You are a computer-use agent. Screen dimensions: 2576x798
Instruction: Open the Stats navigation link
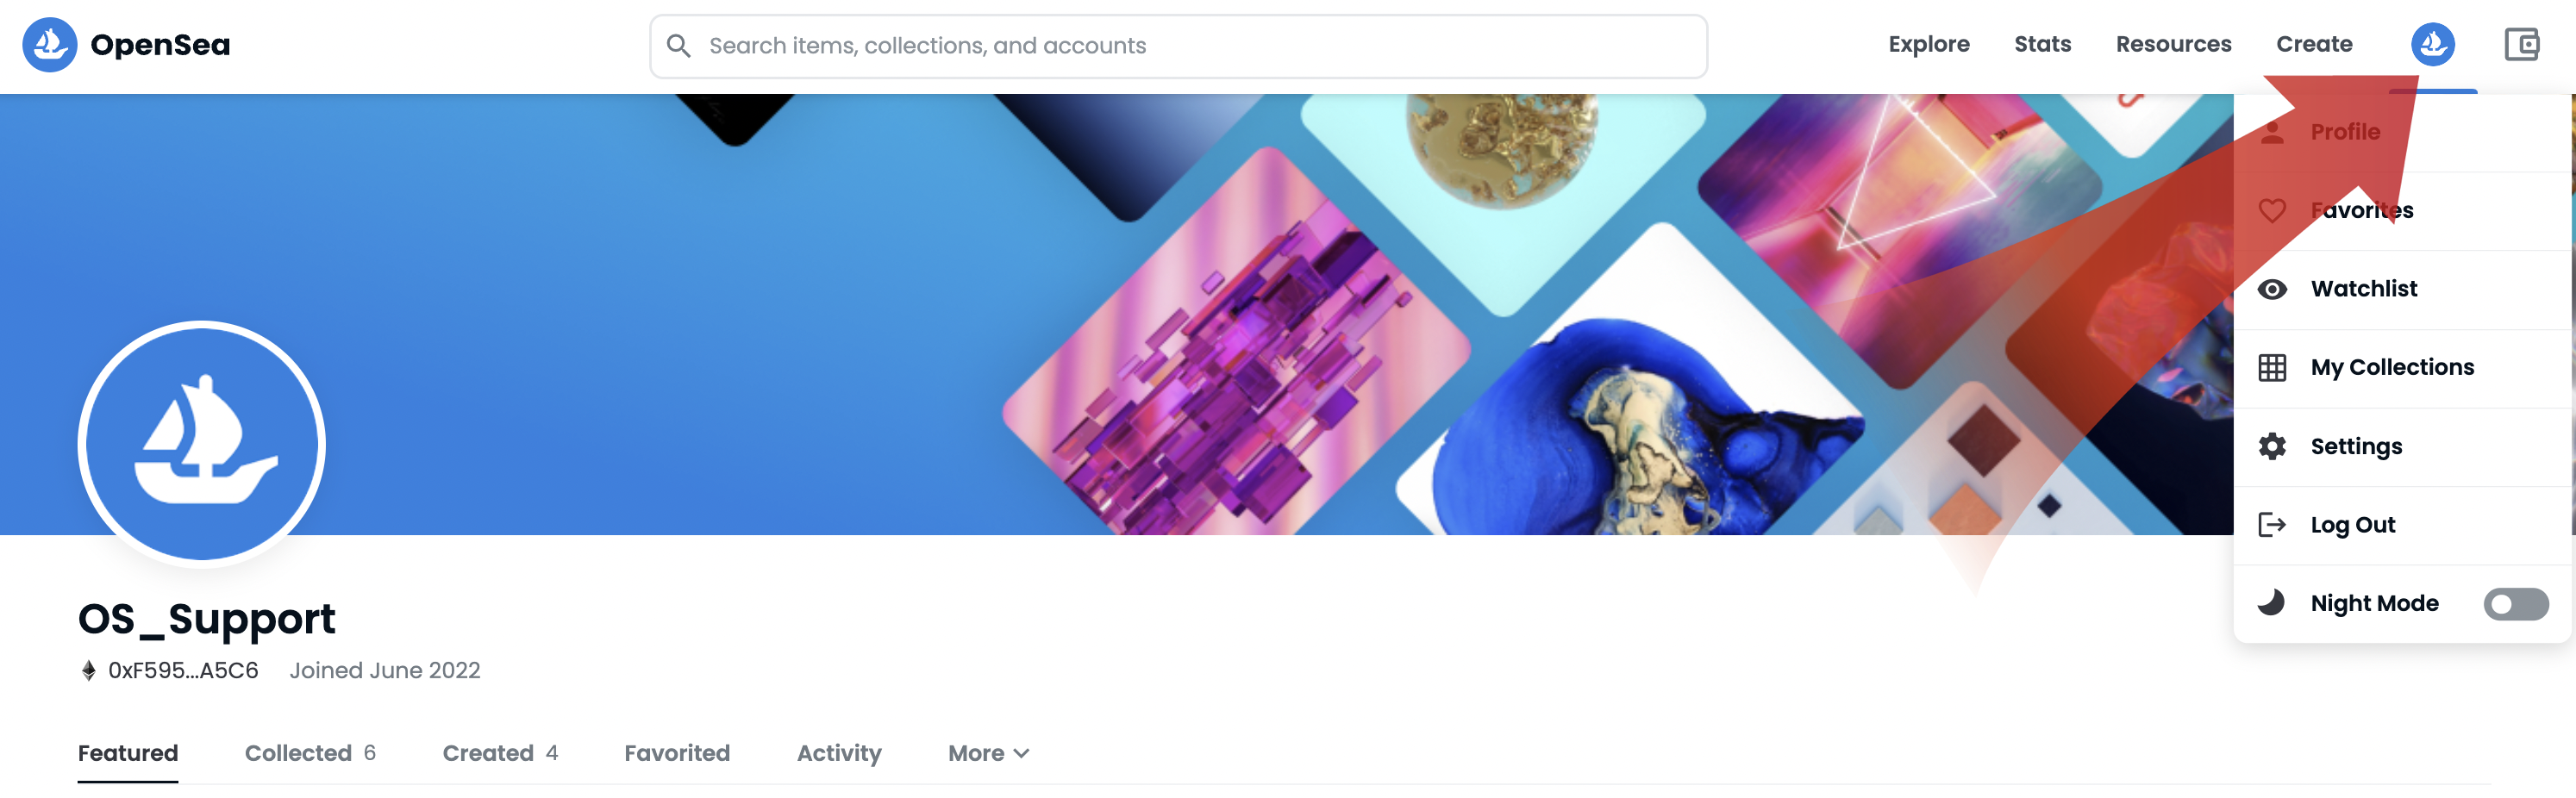coord(2042,45)
